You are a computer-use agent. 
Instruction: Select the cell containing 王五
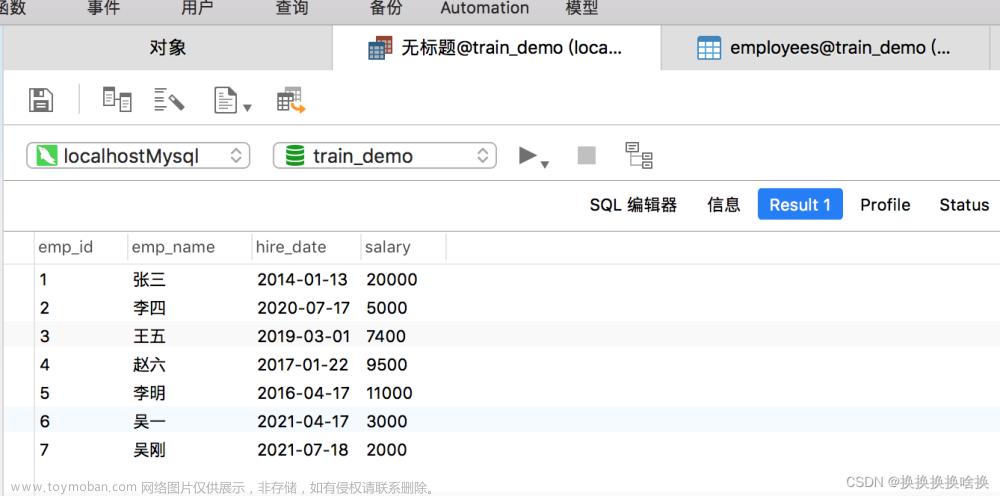pyautogui.click(x=149, y=336)
